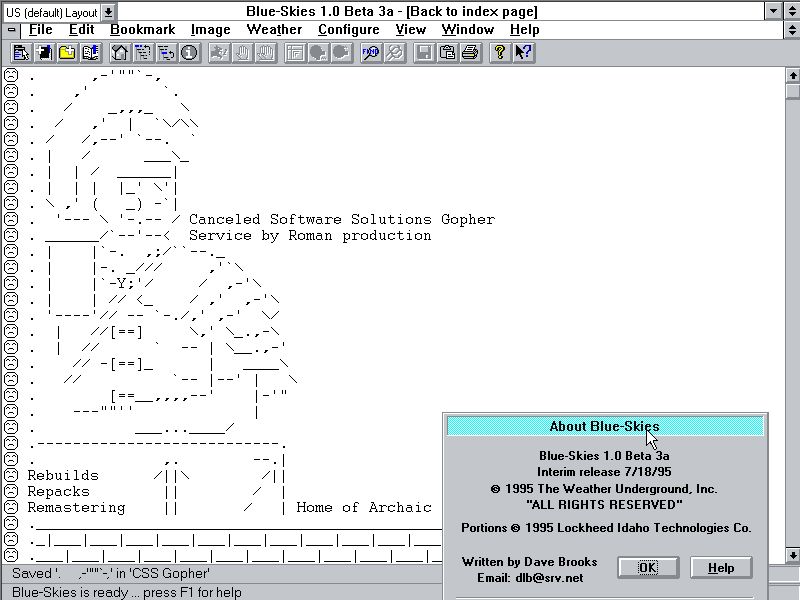Open the Weather menu
The image size is (800, 600).
(x=274, y=30)
